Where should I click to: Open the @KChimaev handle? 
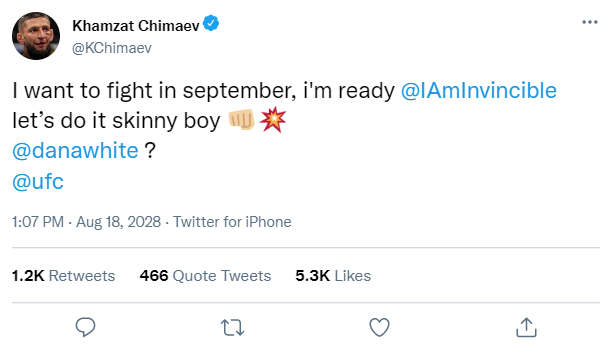(x=112, y=48)
